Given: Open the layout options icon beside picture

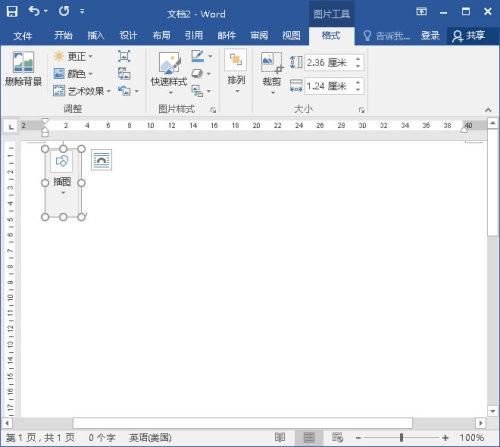Looking at the screenshot, I should click(101, 160).
